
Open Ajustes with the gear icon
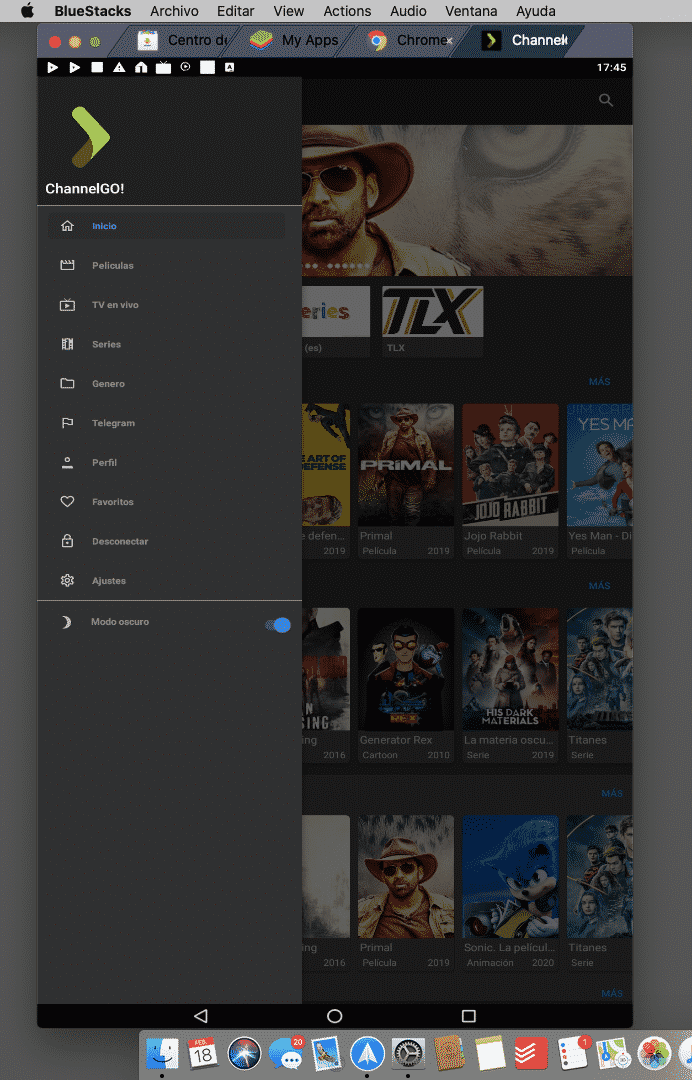point(67,581)
